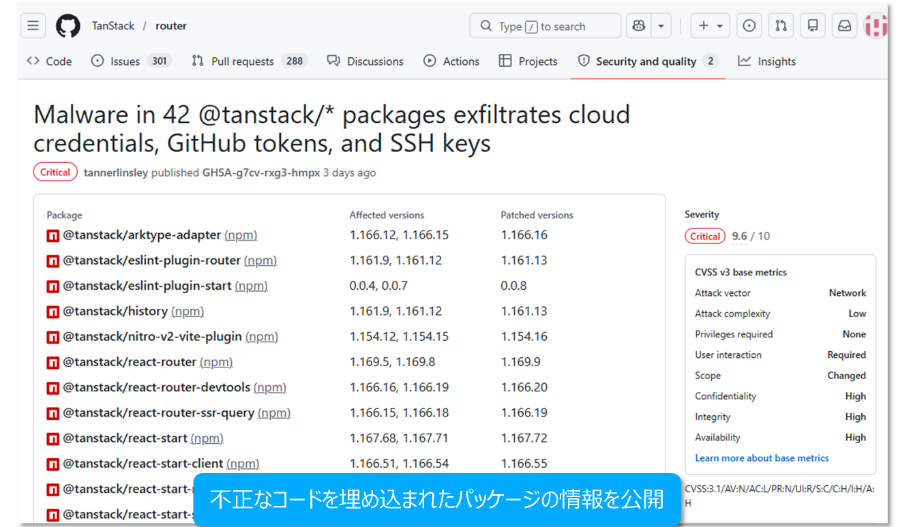Viewport: 913px width, 527px height.
Task: Click the npm icon for eslint-plugin-start
Action: click(x=52, y=287)
